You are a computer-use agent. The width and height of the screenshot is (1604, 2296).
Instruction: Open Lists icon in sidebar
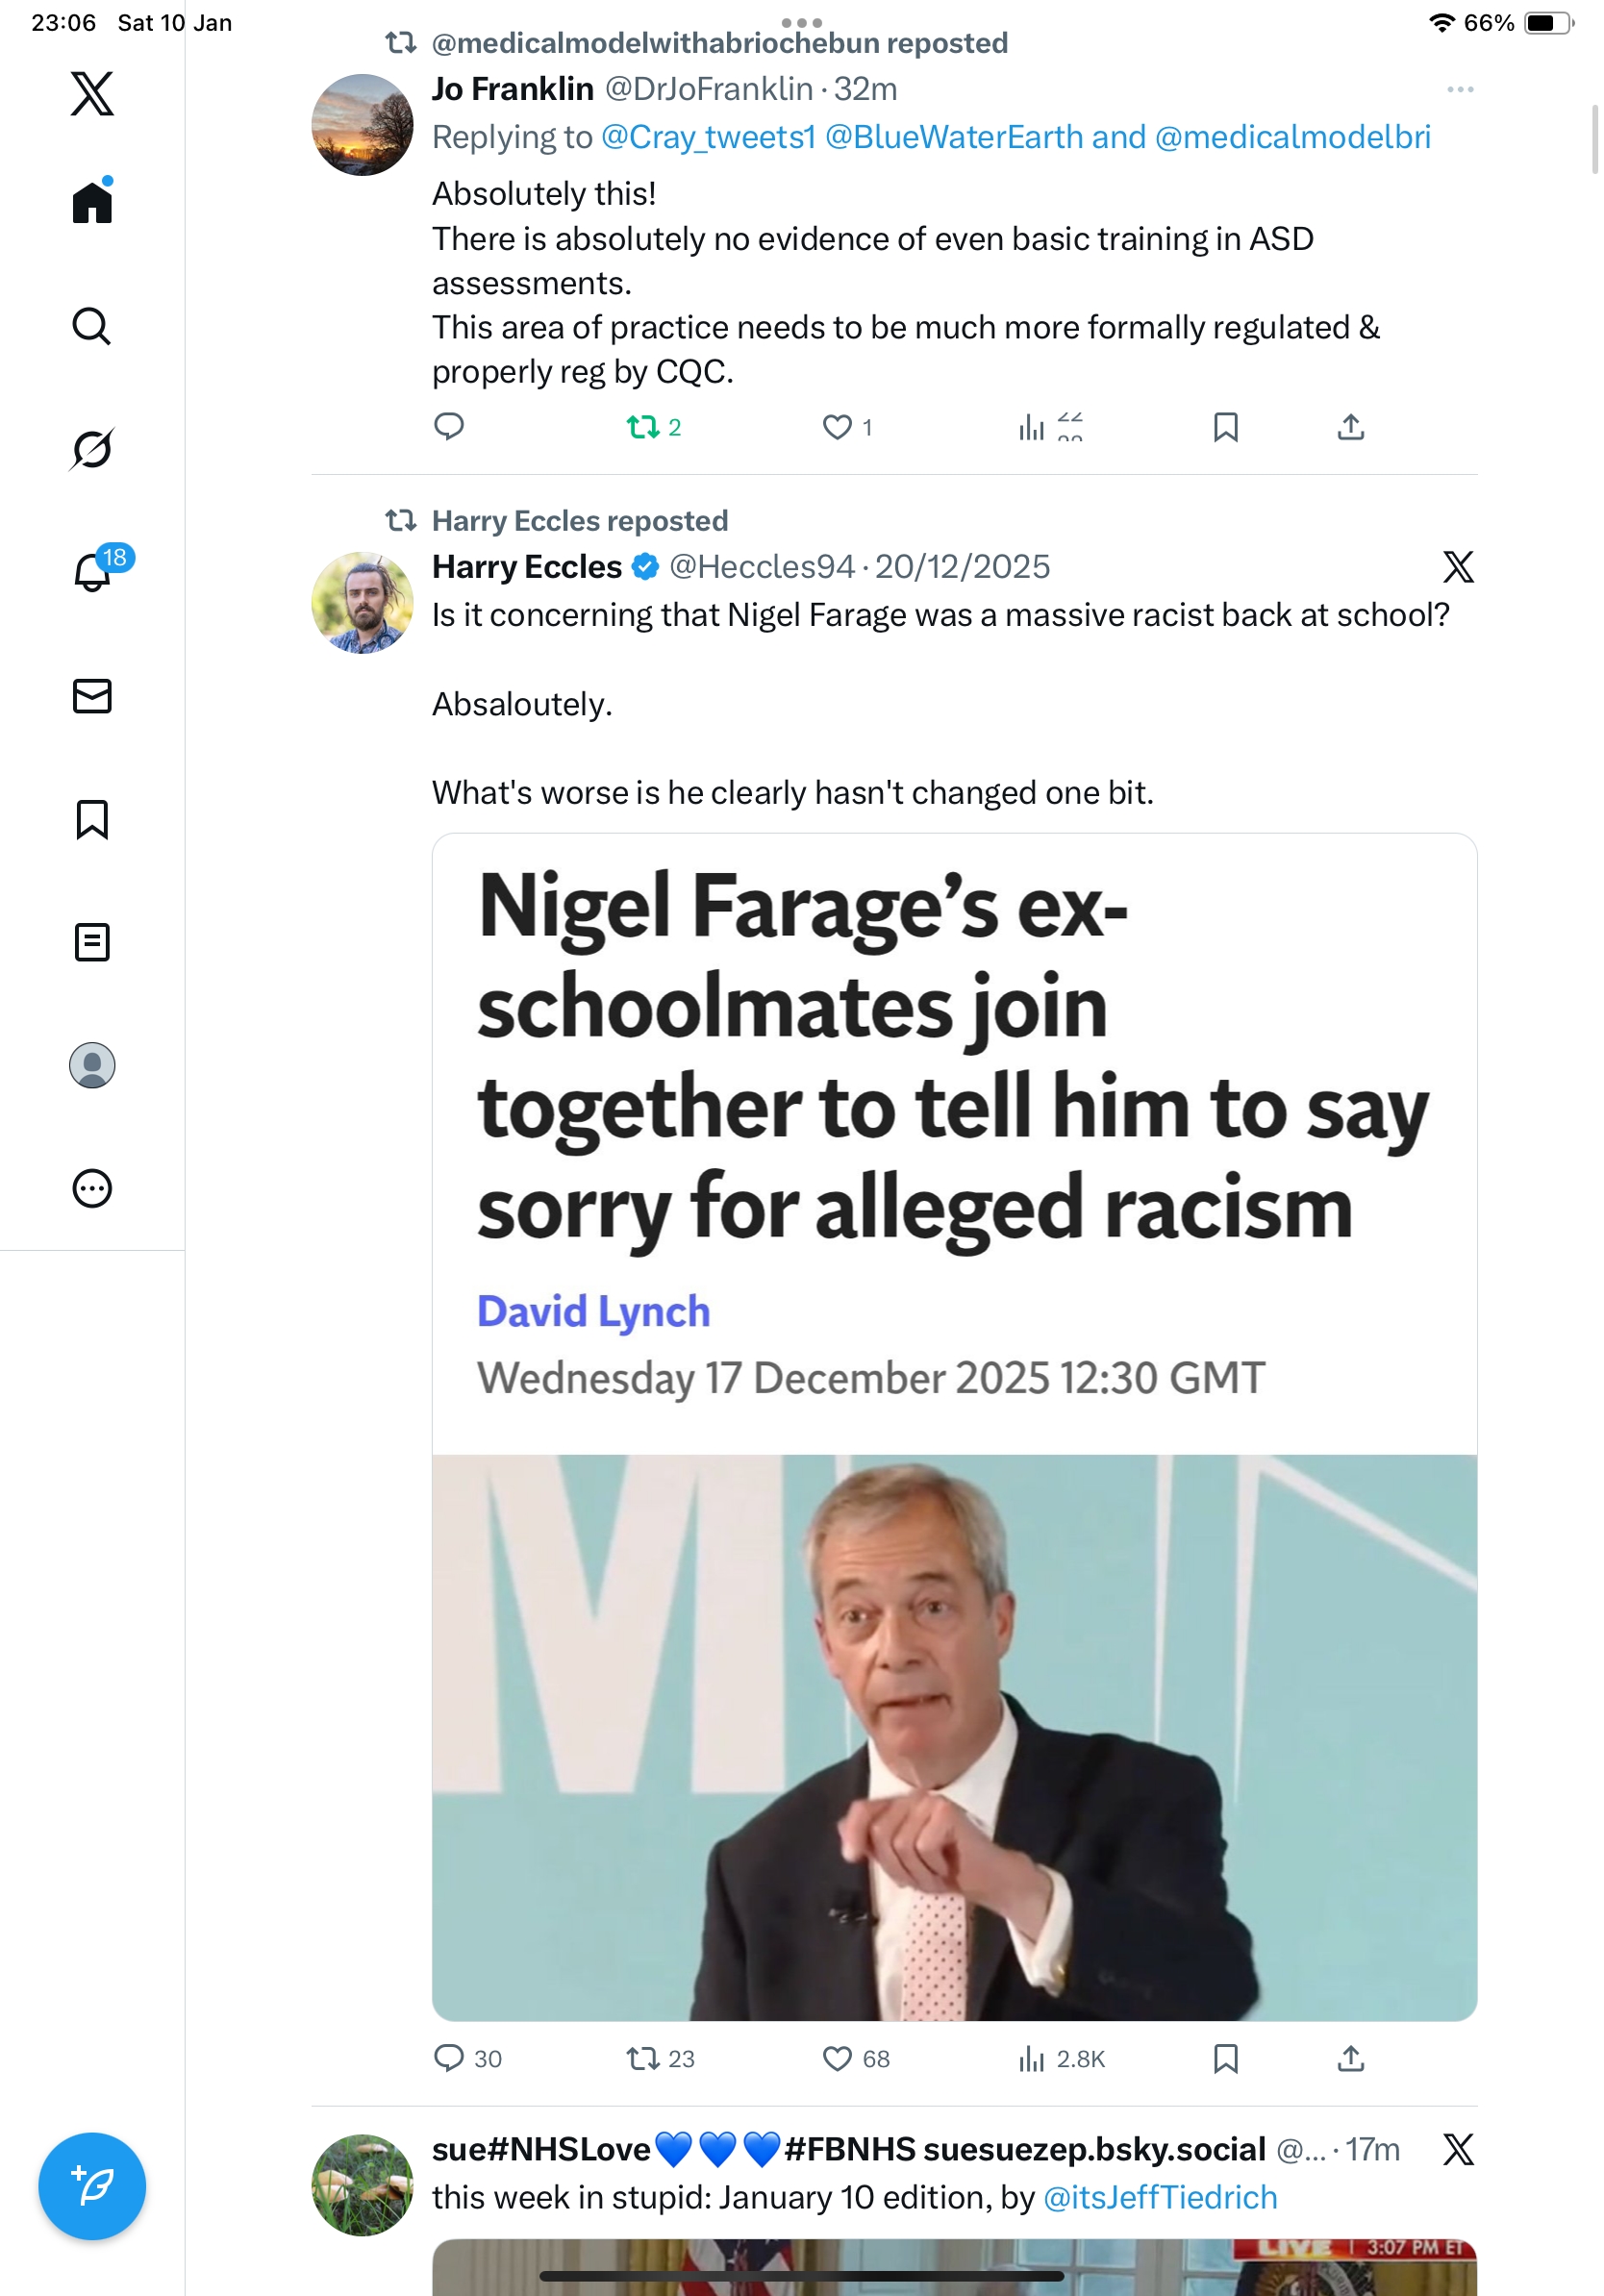tap(92, 942)
